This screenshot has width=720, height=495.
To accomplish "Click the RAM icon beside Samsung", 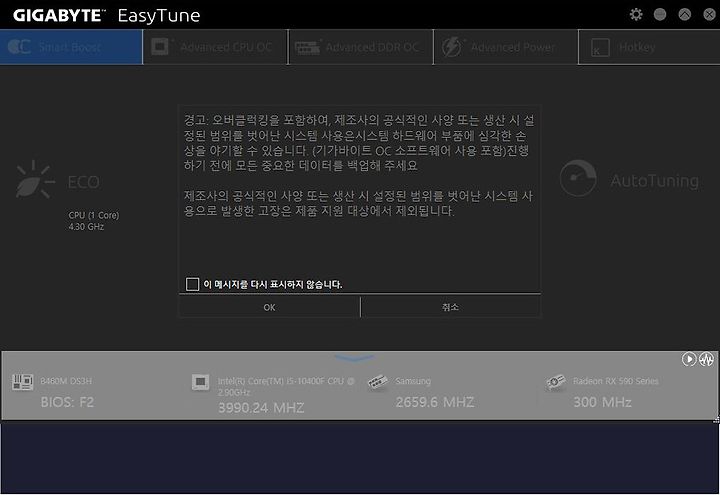I will tap(378, 382).
